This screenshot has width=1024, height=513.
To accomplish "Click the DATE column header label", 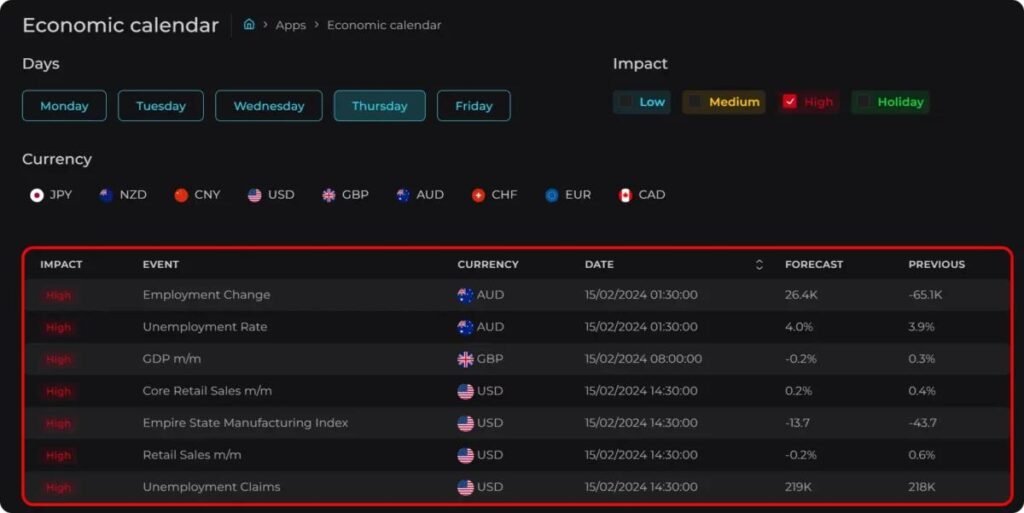I will [x=599, y=264].
